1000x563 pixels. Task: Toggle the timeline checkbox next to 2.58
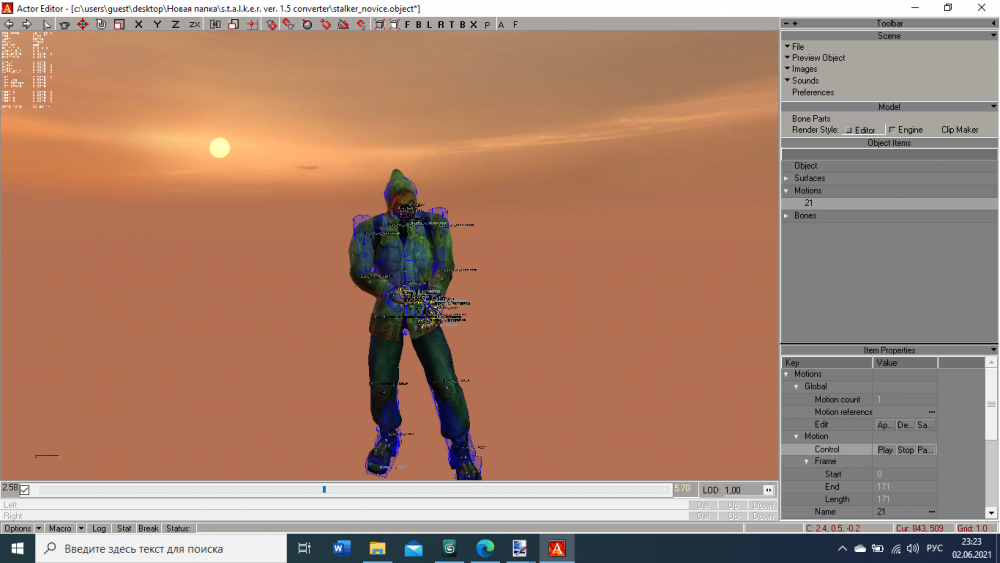point(24,490)
